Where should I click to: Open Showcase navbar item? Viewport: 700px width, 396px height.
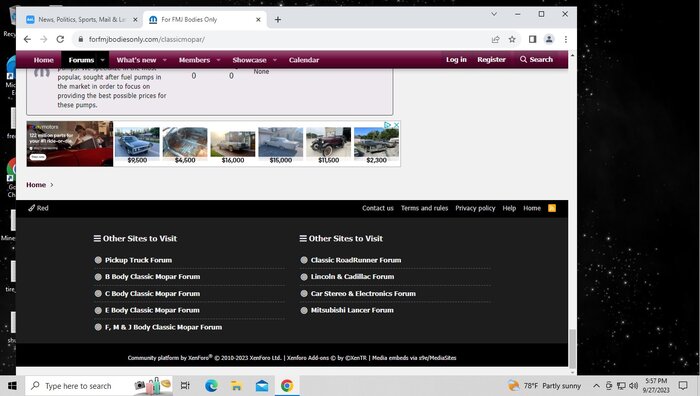point(249,60)
